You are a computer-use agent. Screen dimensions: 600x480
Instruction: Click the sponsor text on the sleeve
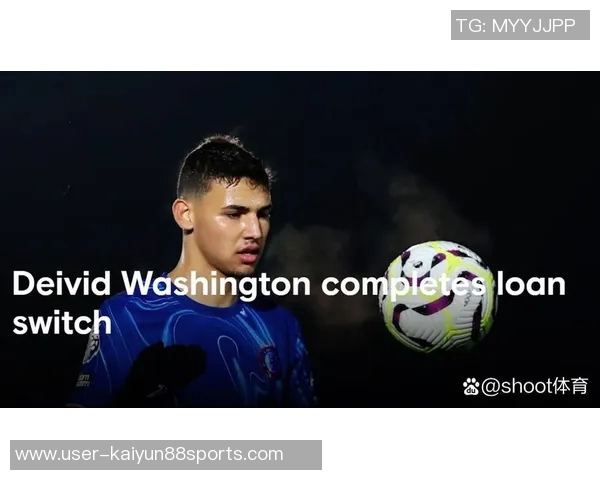83,380
